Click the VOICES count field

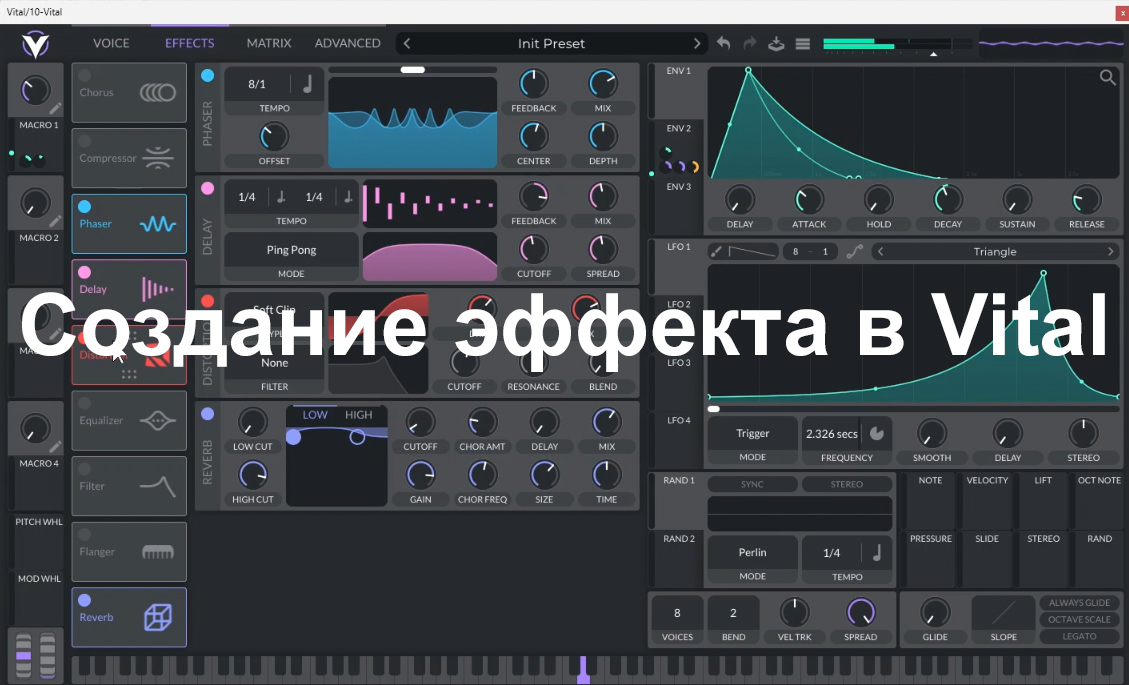coord(677,613)
